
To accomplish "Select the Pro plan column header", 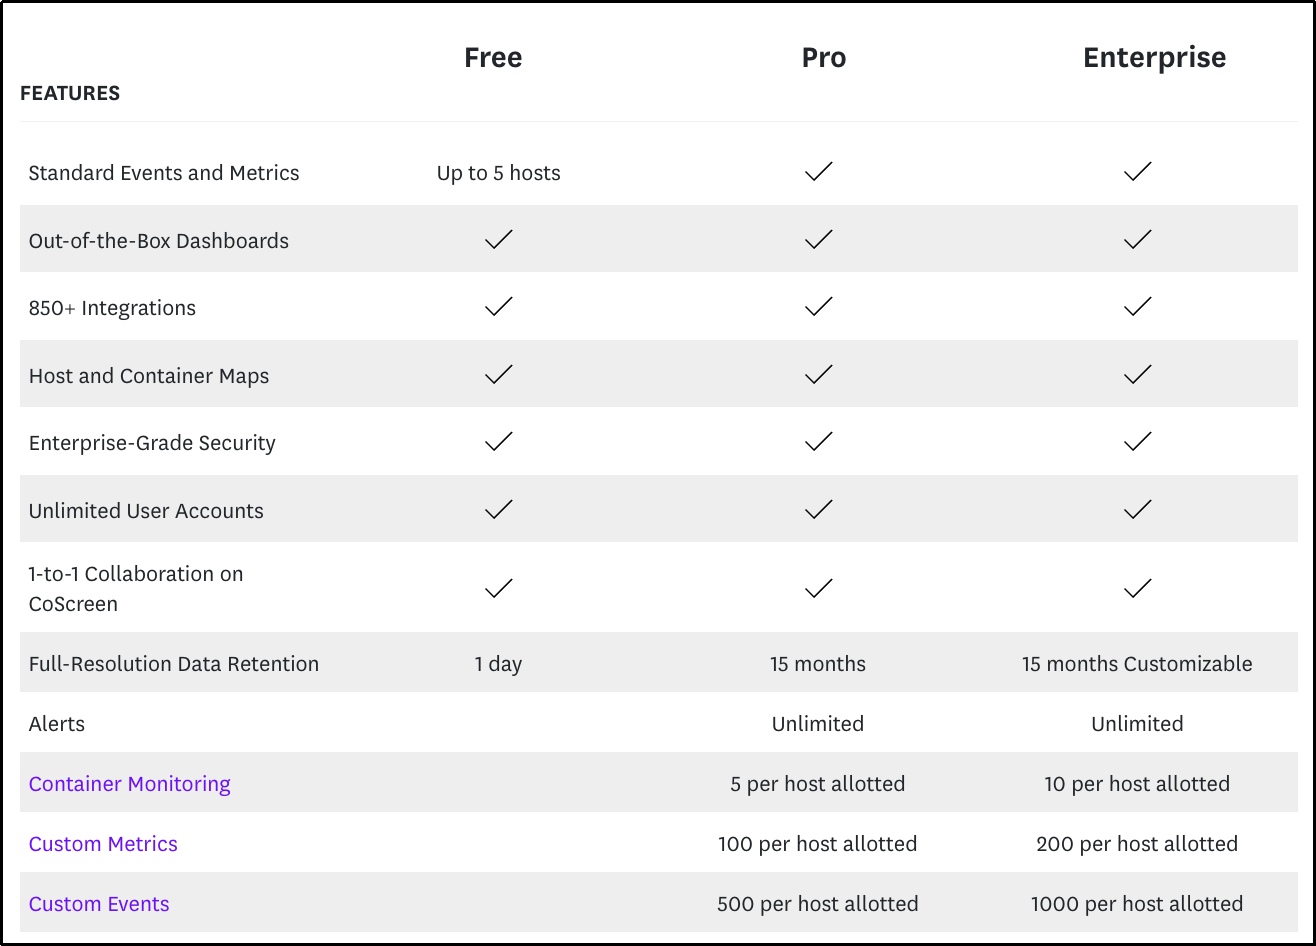I will point(824,58).
